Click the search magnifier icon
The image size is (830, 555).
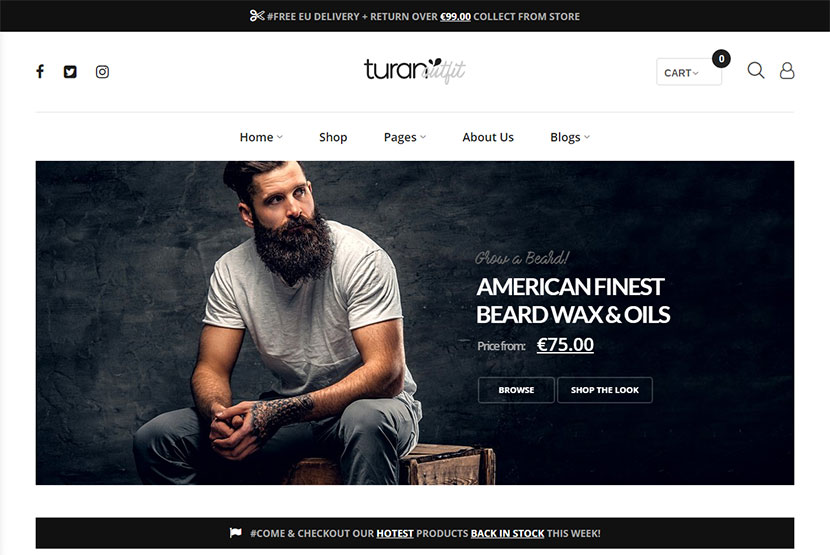click(x=755, y=70)
